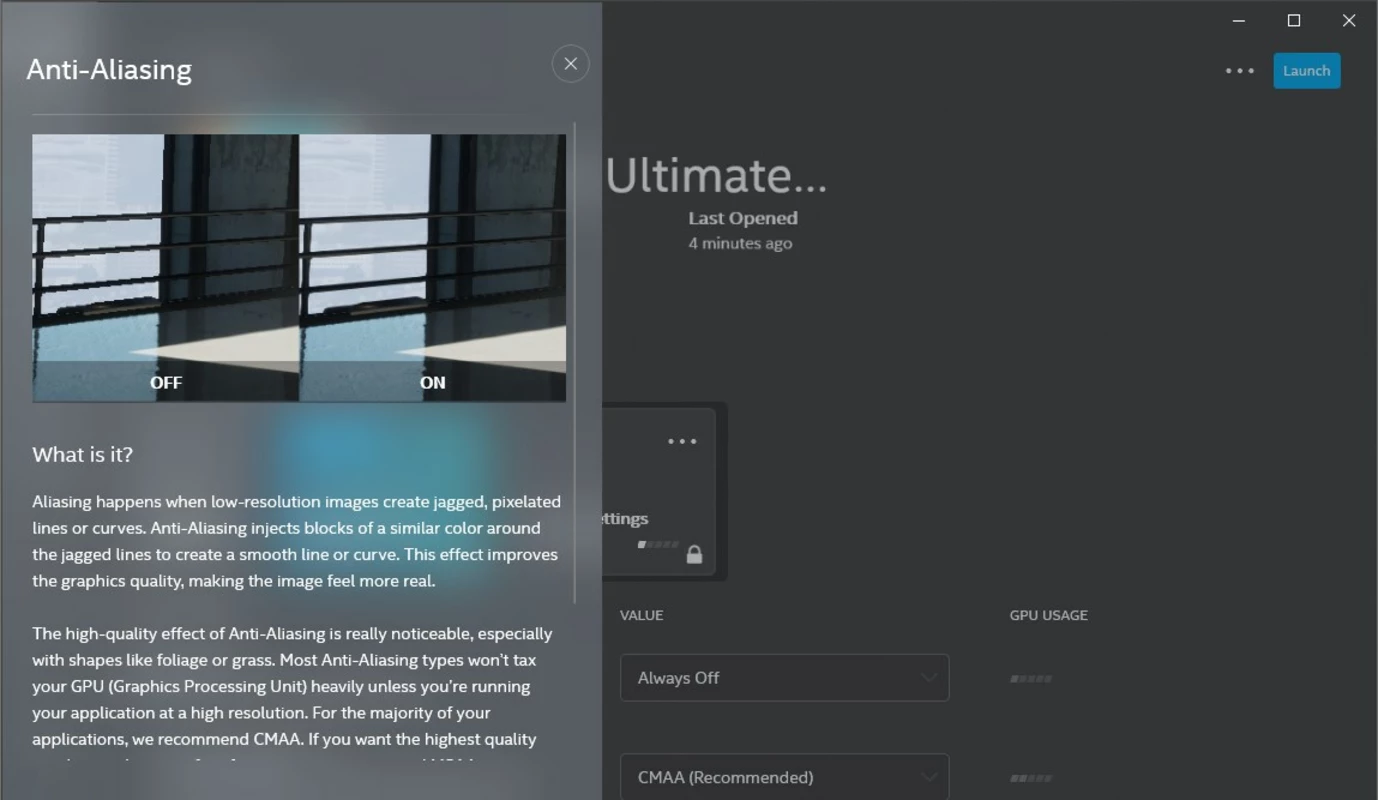1378x800 pixels.
Task: Click the GPU usage meter beside Always Off
Action: tap(1030, 679)
